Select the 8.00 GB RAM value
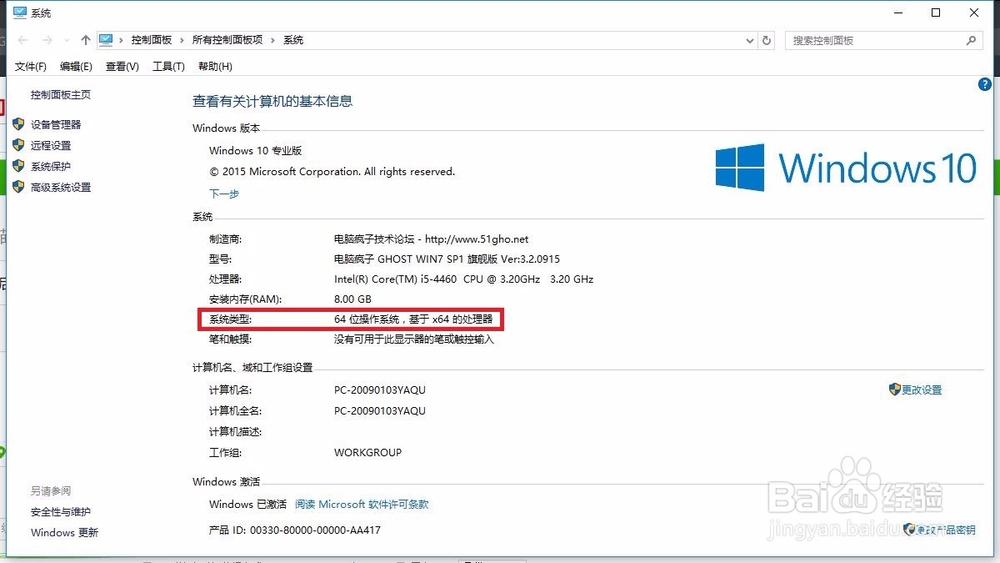The image size is (1000, 563). click(x=353, y=299)
